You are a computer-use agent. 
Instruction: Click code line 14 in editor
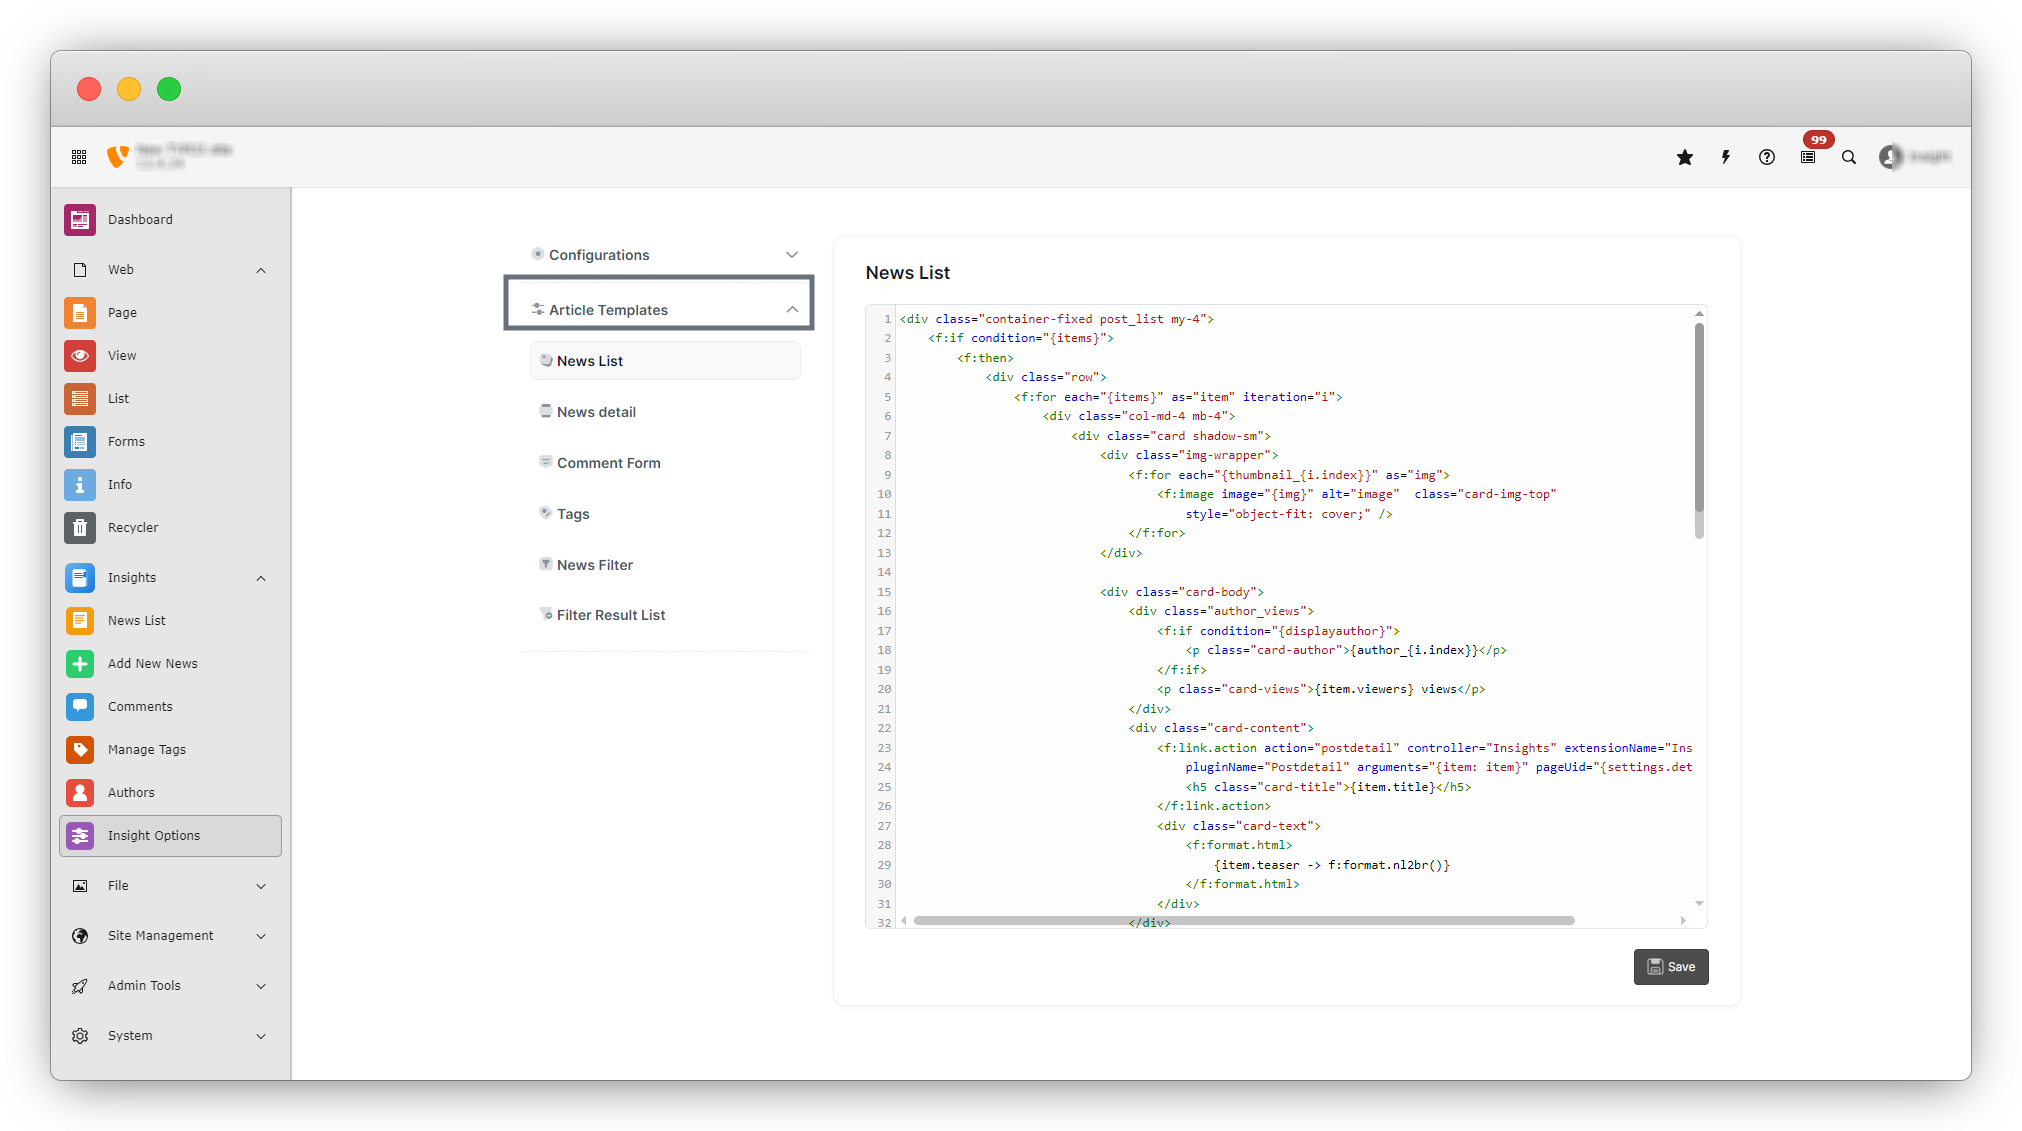[1200, 572]
